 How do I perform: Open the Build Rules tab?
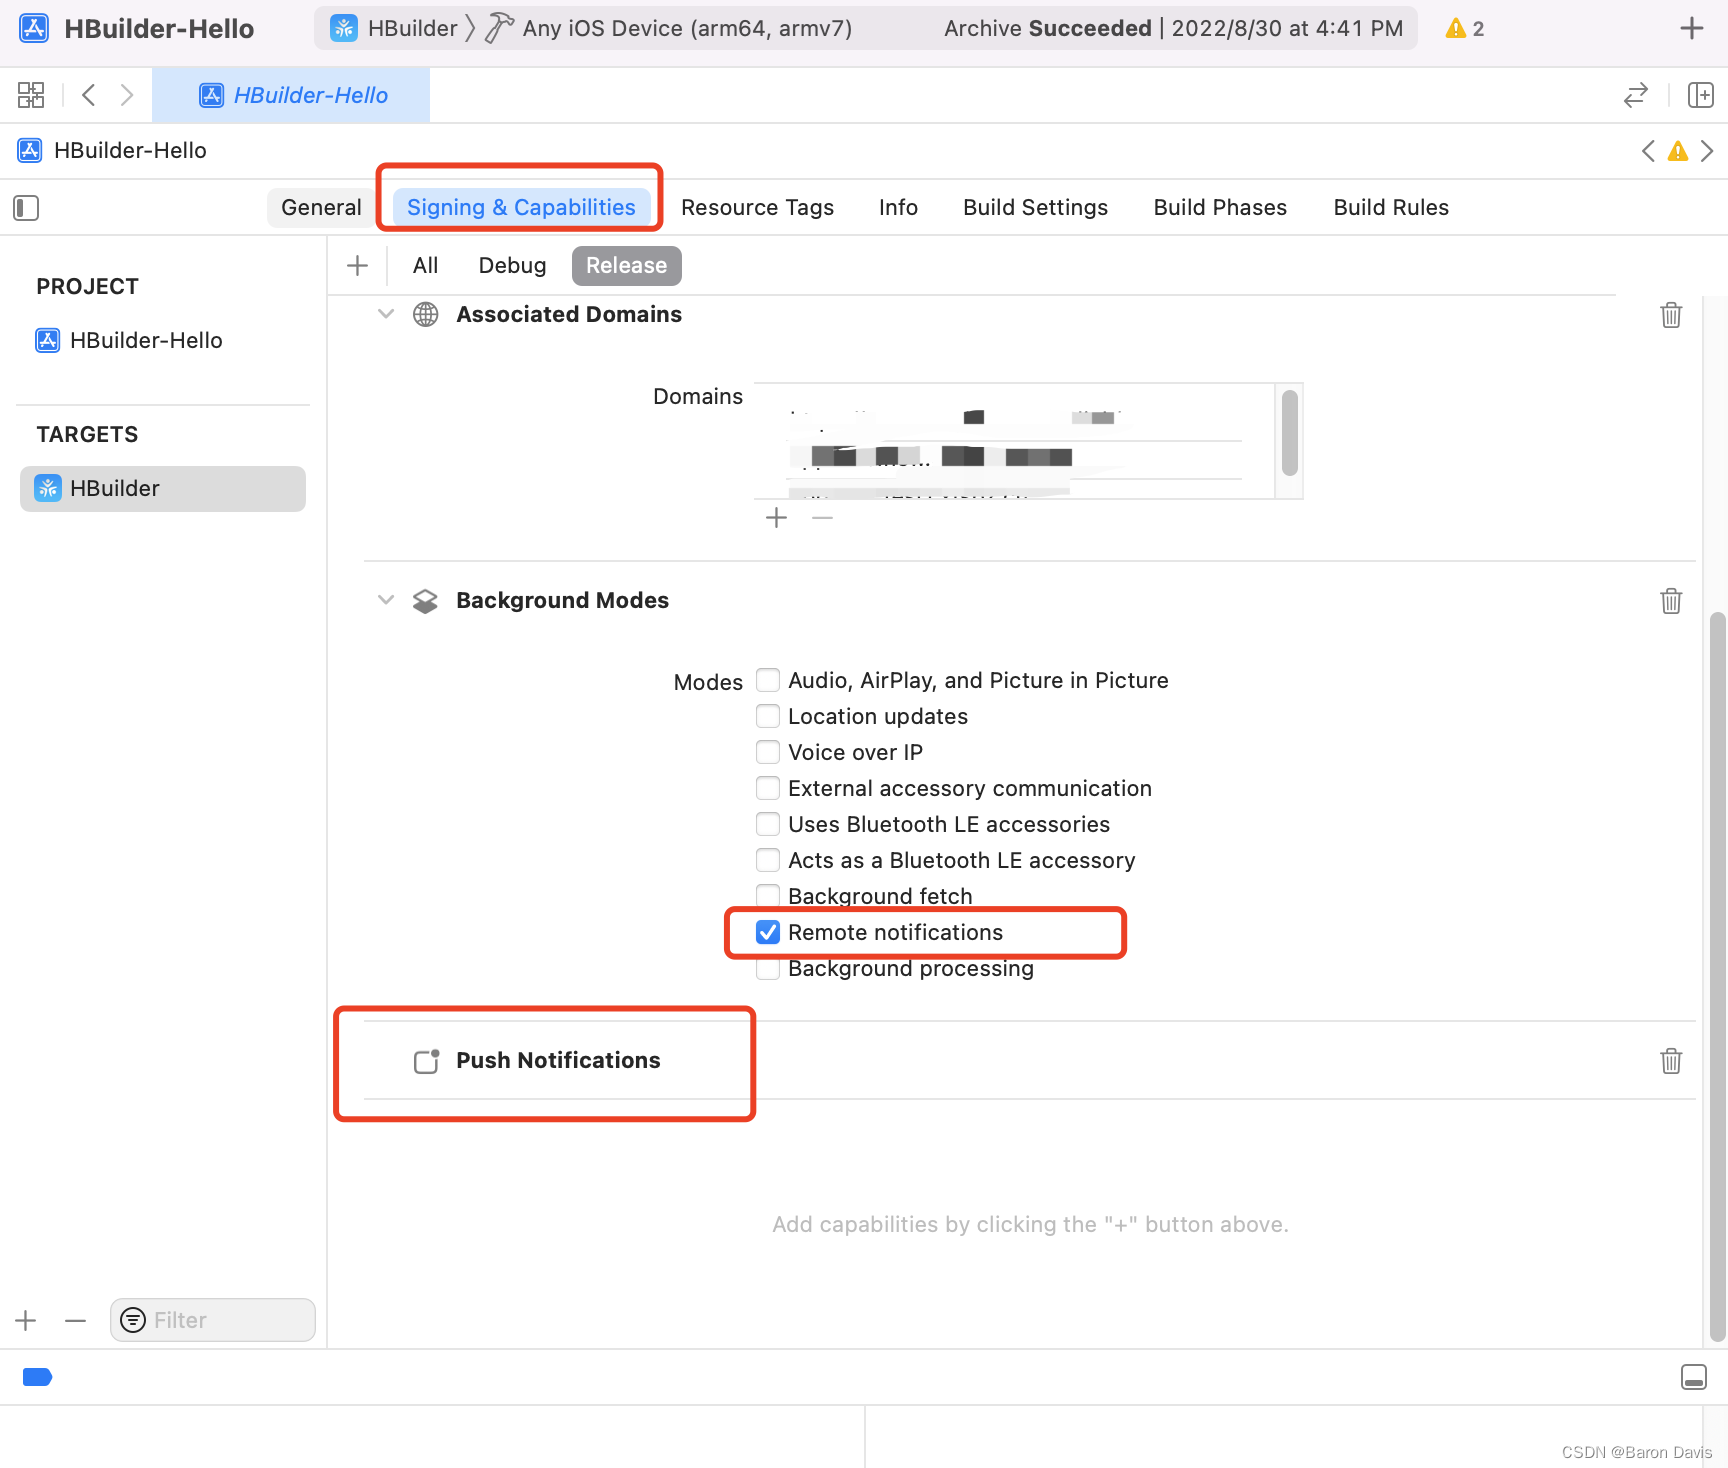pos(1391,207)
